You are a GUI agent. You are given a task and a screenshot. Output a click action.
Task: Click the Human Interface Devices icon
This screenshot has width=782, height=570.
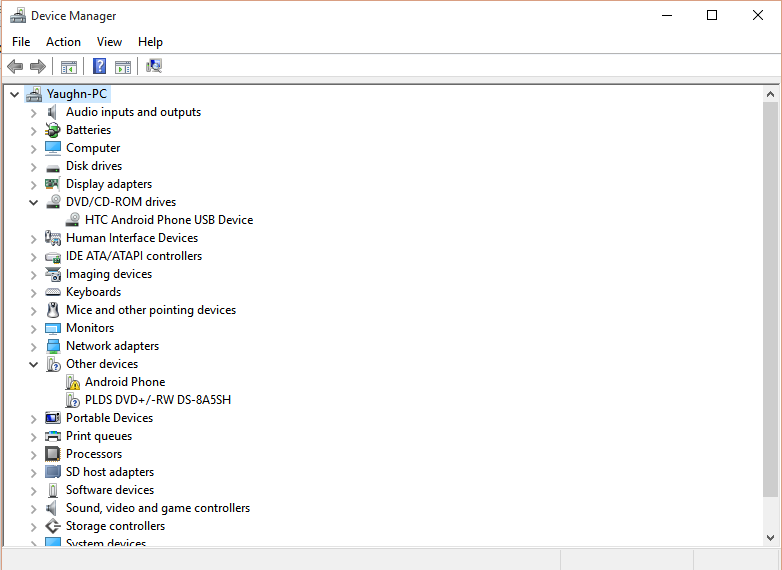(x=52, y=238)
